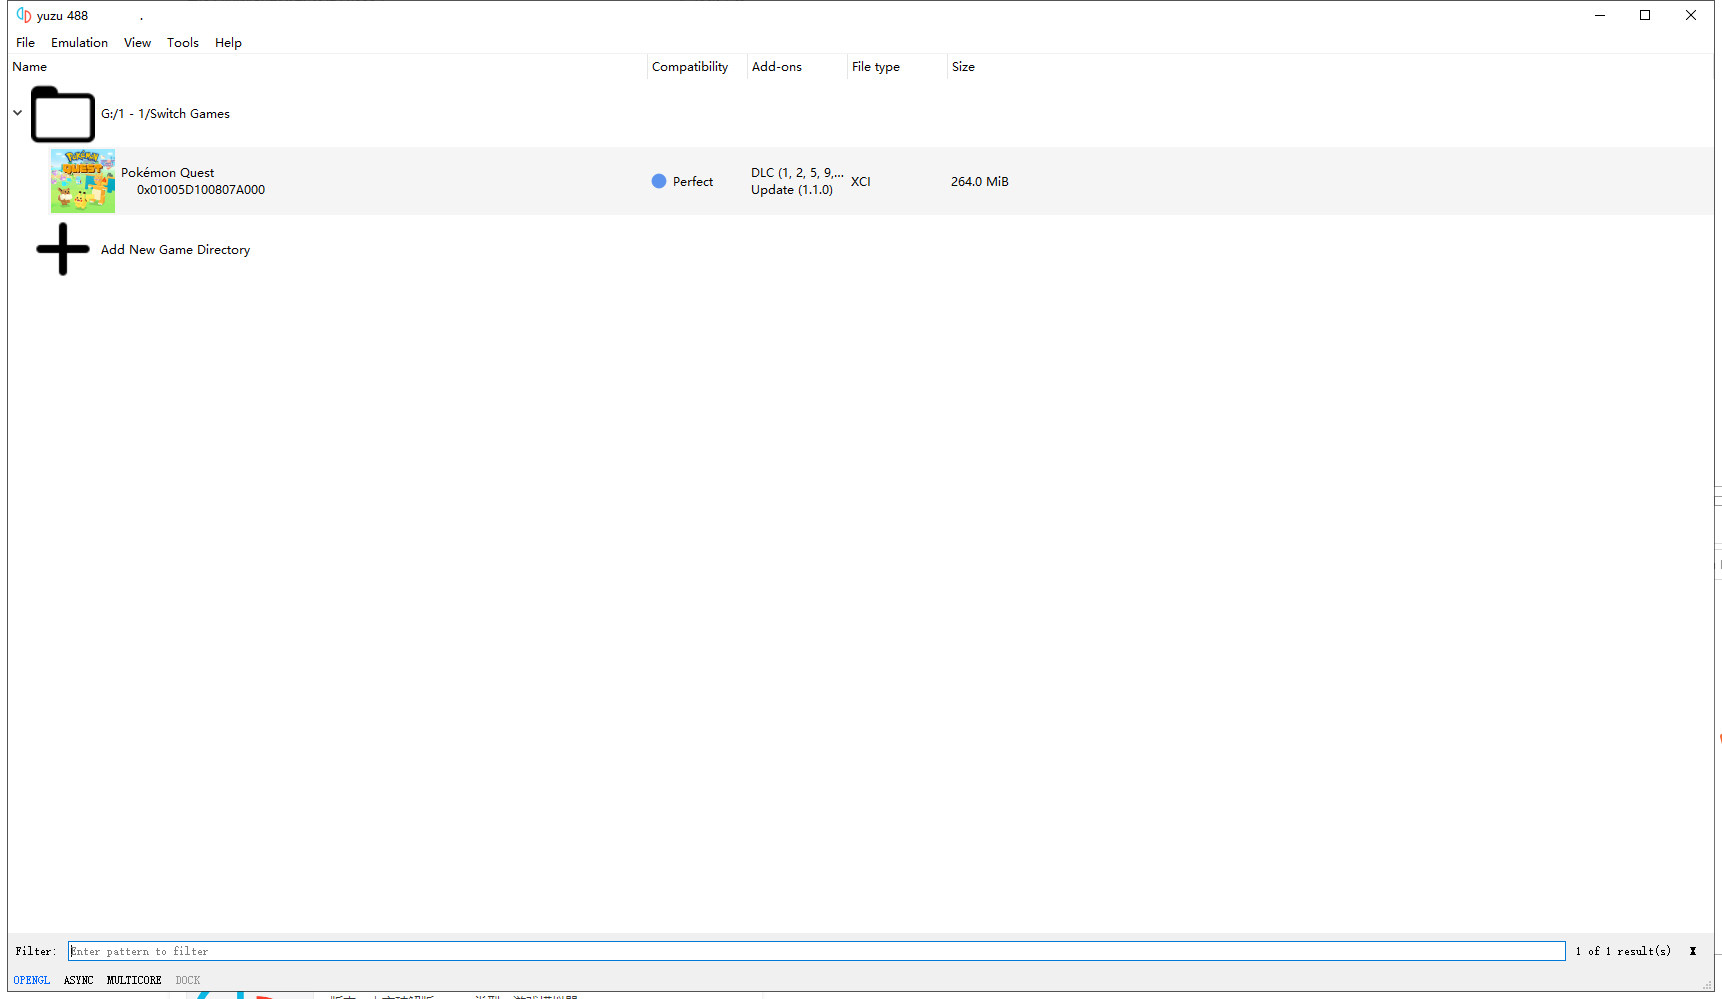
Task: Toggle the ASYNC GPU emulation setting
Action: tap(78, 980)
